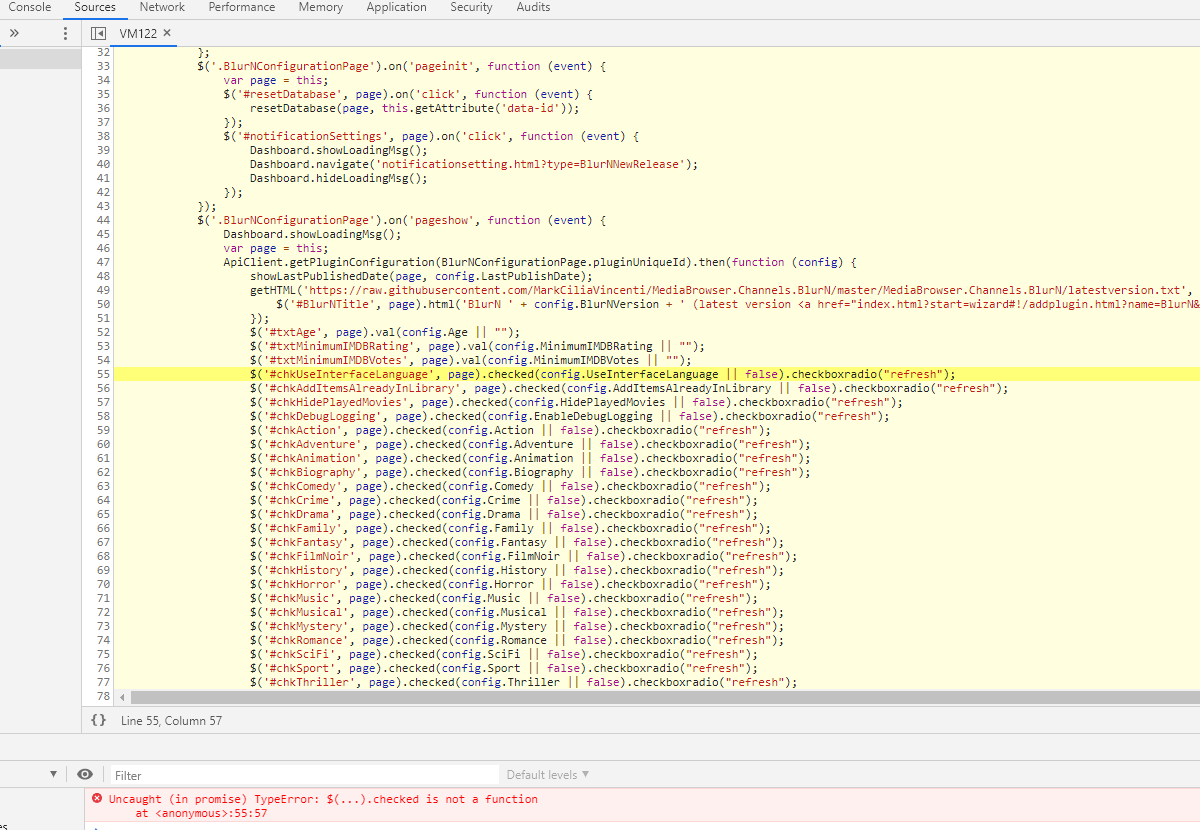Close the VM122 source tab
The width and height of the screenshot is (1200, 830).
166,32
